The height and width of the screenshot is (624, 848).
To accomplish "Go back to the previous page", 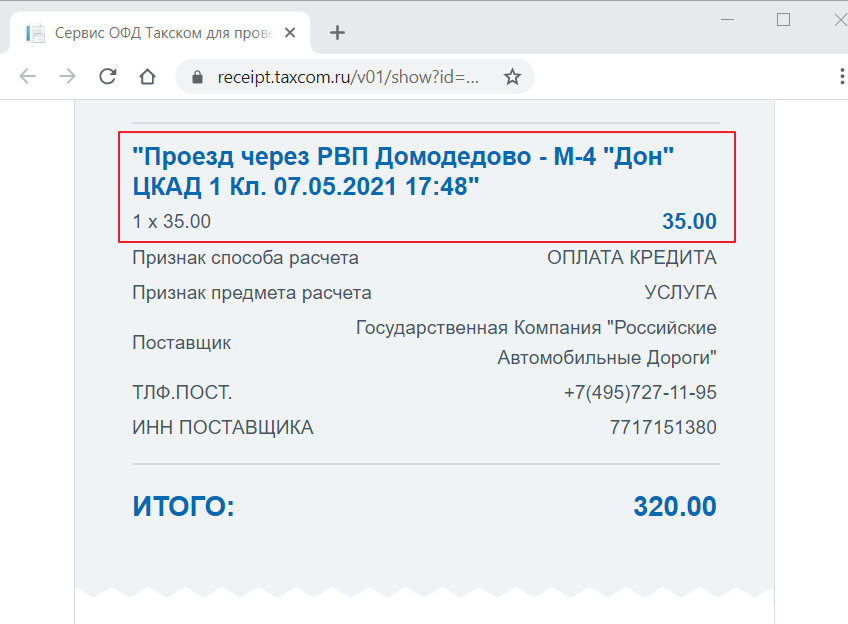I will click(x=27, y=77).
